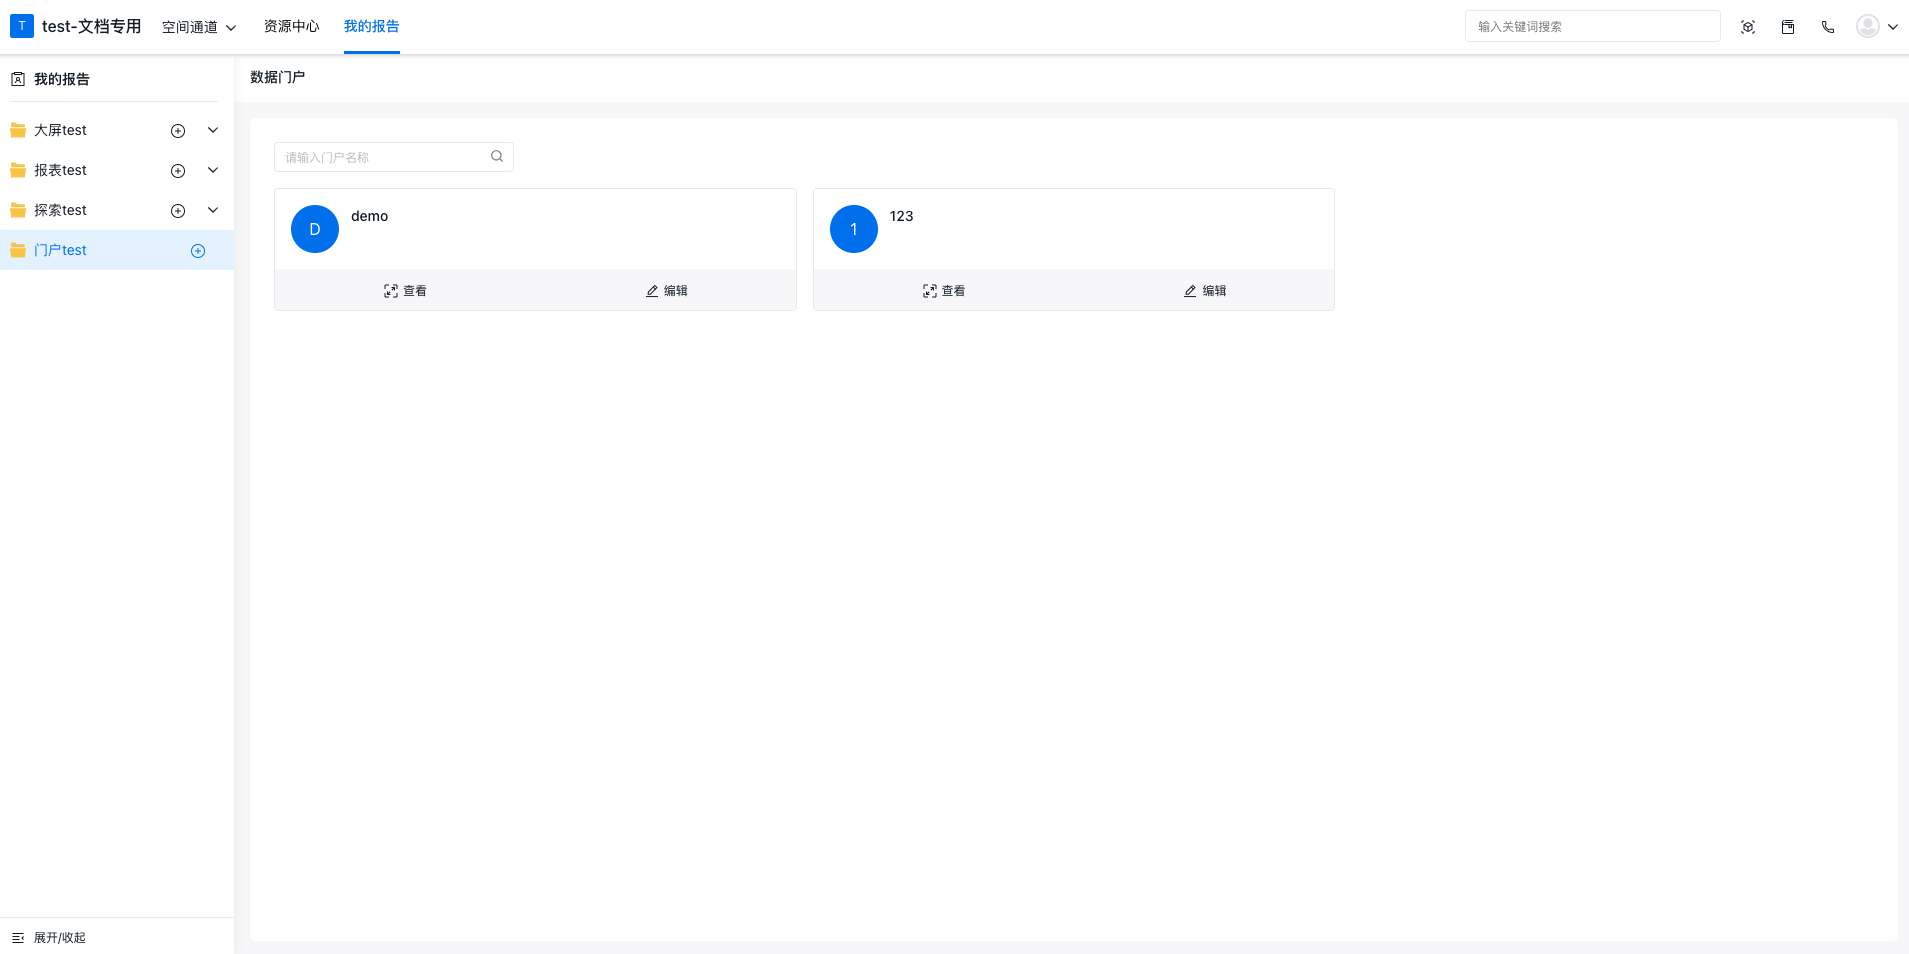
Task: Open the demo portal avatar D
Action: tap(315, 229)
